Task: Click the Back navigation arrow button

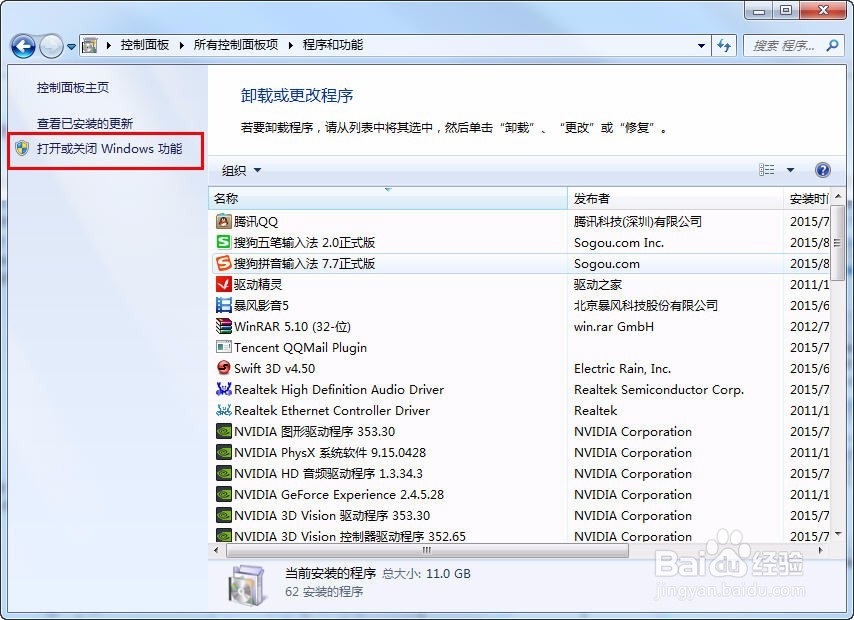Action: click(x=23, y=46)
